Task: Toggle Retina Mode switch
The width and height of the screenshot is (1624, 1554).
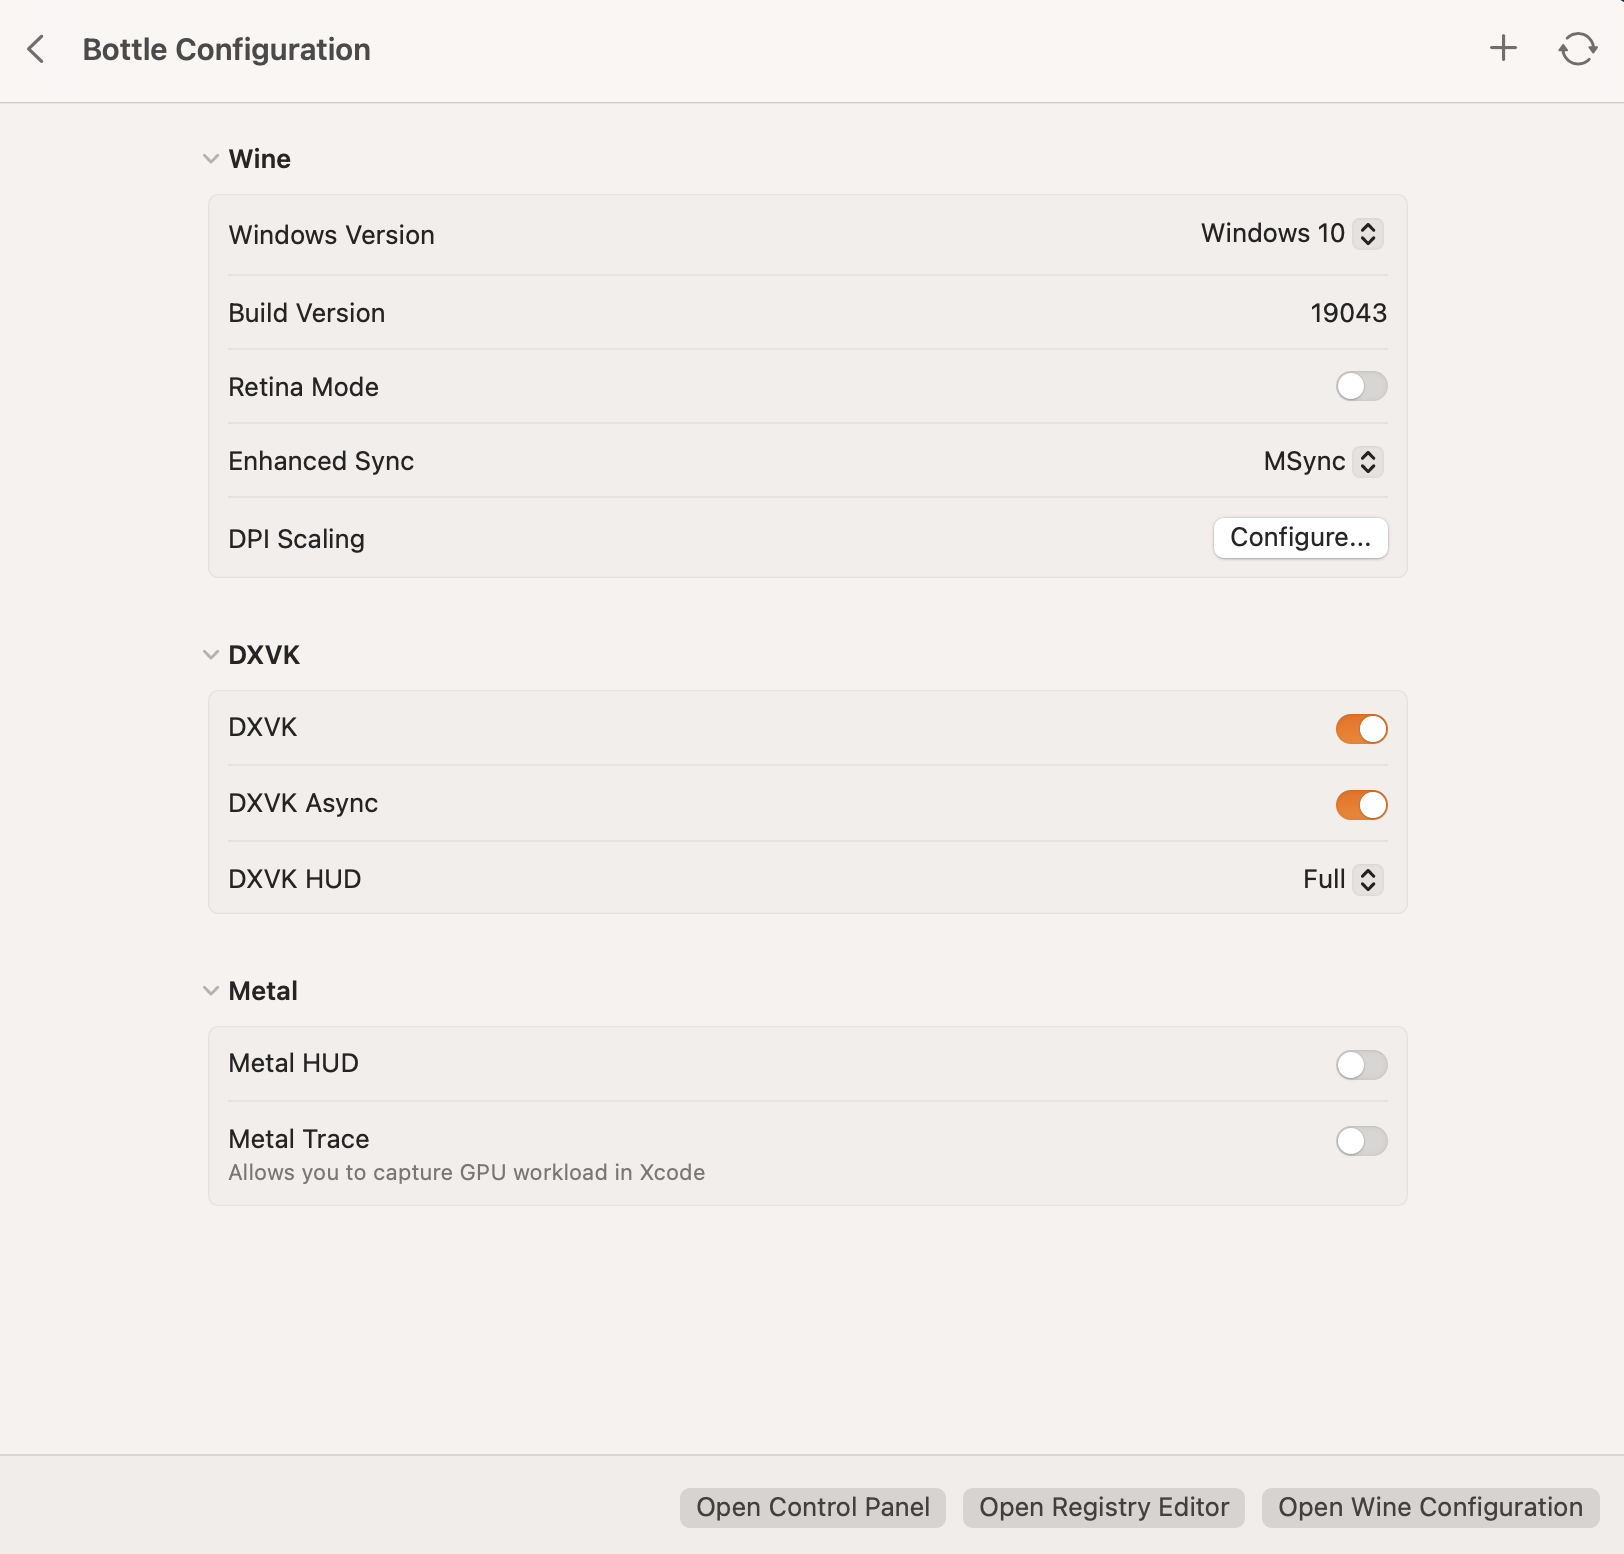Action: [1361, 386]
